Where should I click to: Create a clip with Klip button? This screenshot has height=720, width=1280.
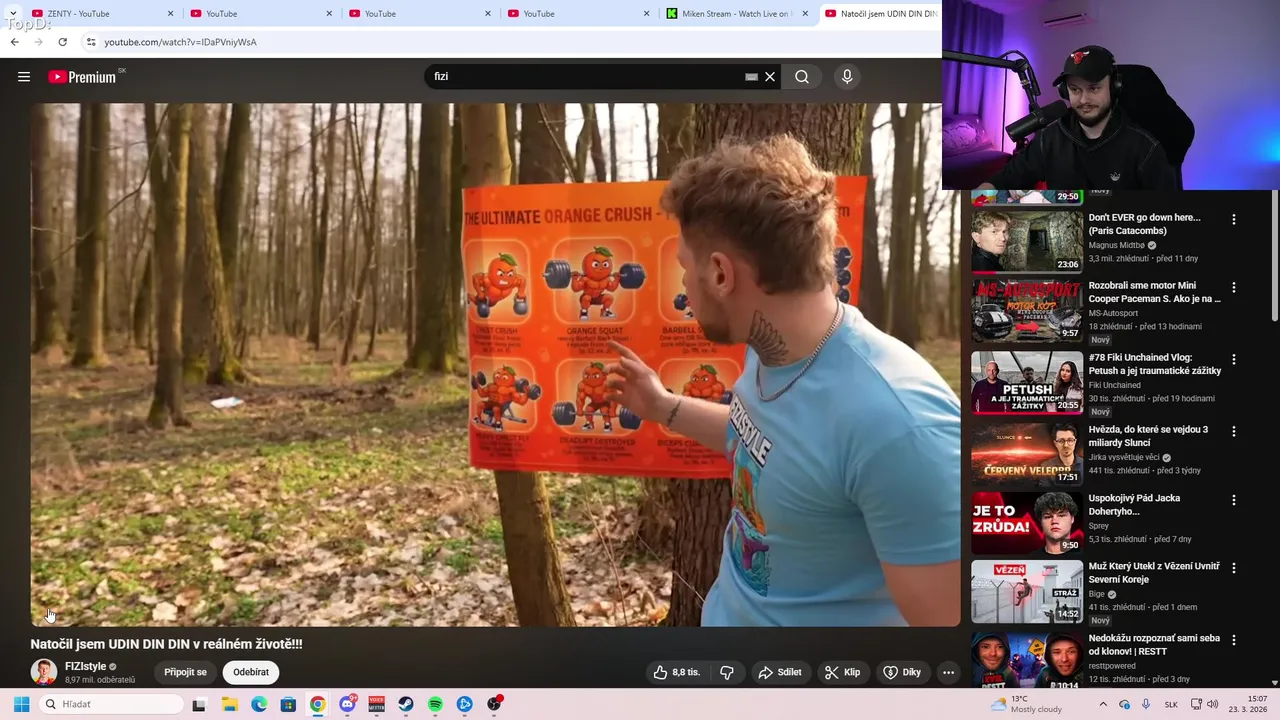click(842, 672)
